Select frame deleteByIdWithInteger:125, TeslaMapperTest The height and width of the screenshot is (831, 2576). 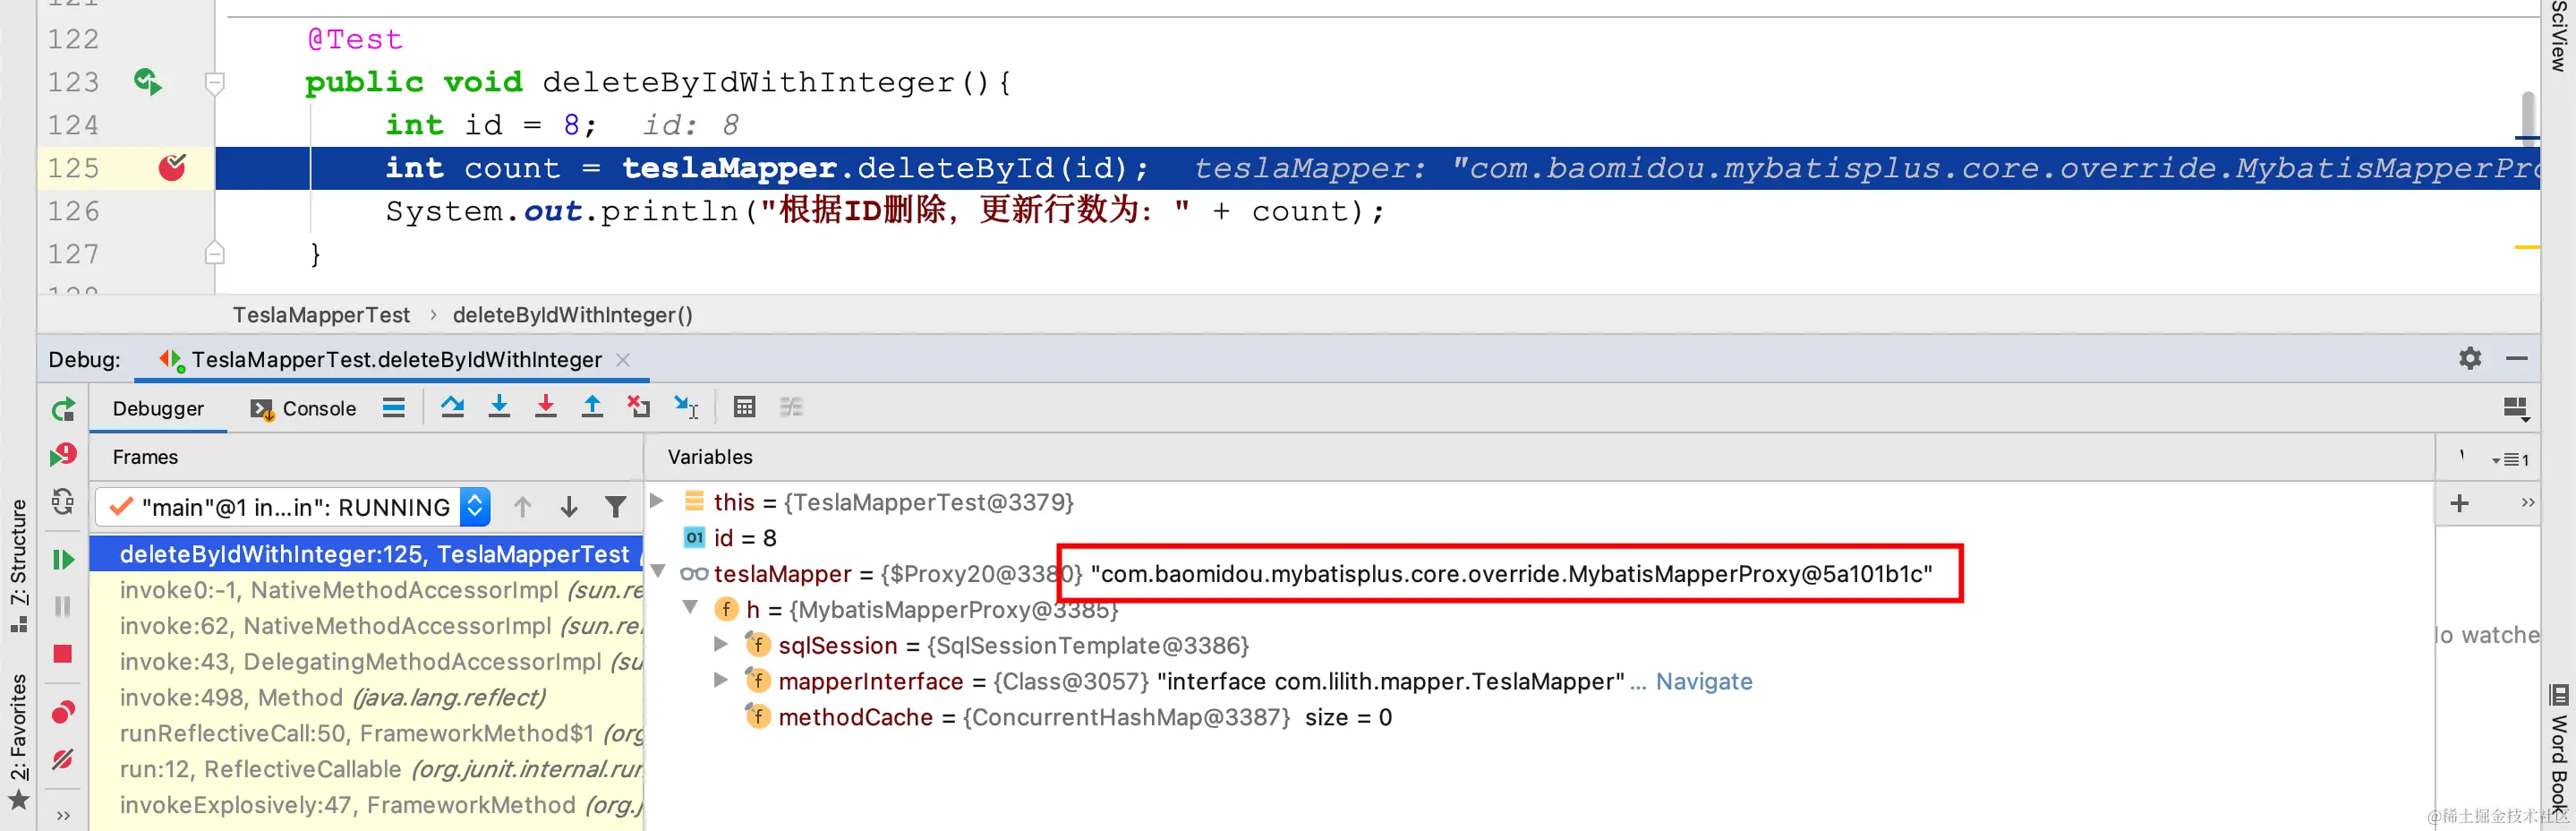366,554
